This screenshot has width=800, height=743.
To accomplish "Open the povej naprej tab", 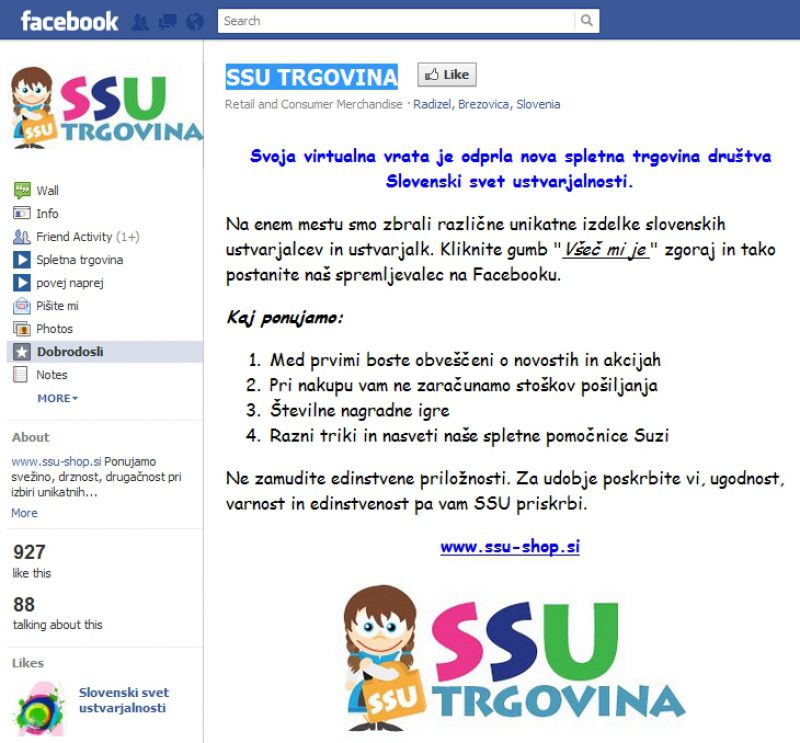I will 70,283.
